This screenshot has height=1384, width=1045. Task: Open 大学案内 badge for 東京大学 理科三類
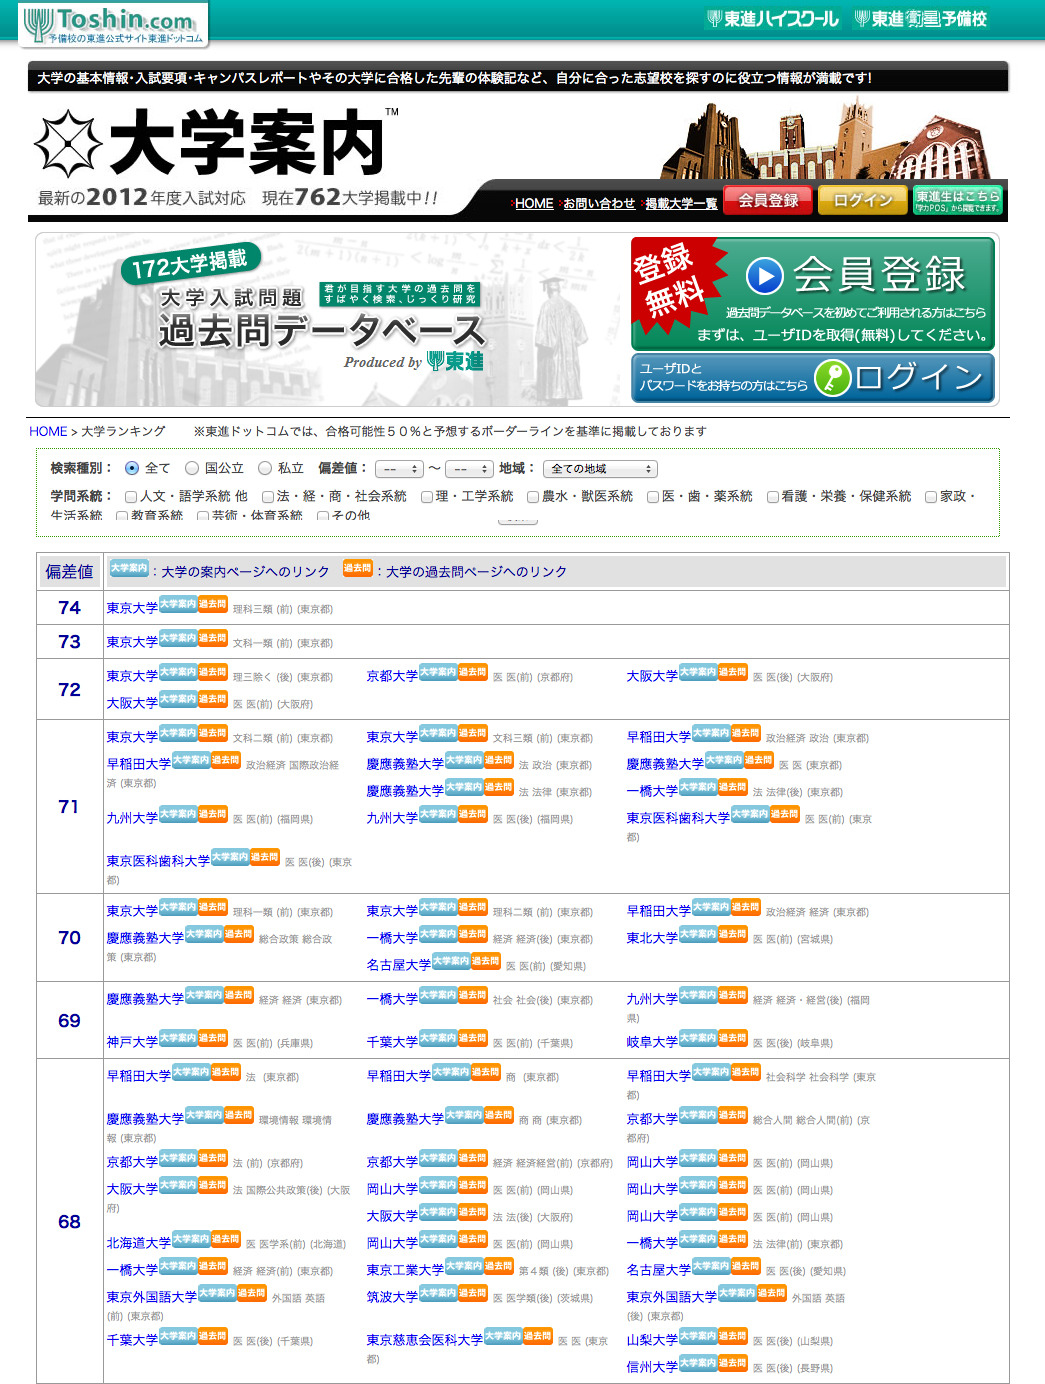tap(178, 604)
